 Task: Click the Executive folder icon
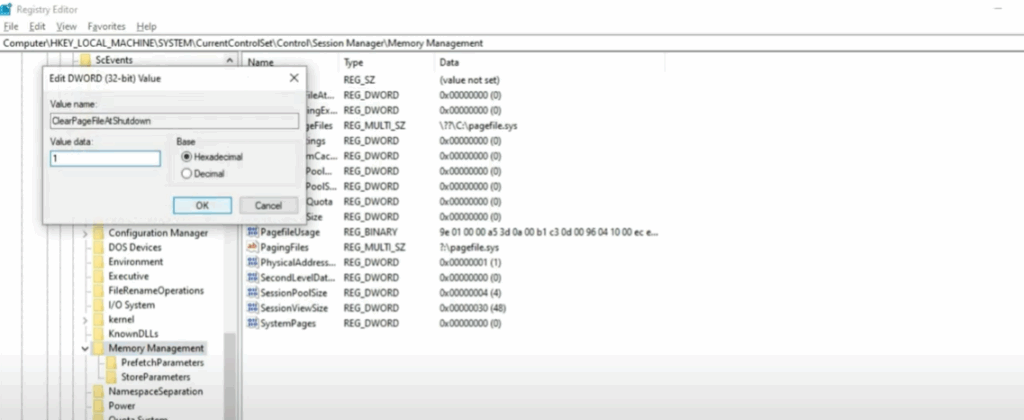pos(98,276)
